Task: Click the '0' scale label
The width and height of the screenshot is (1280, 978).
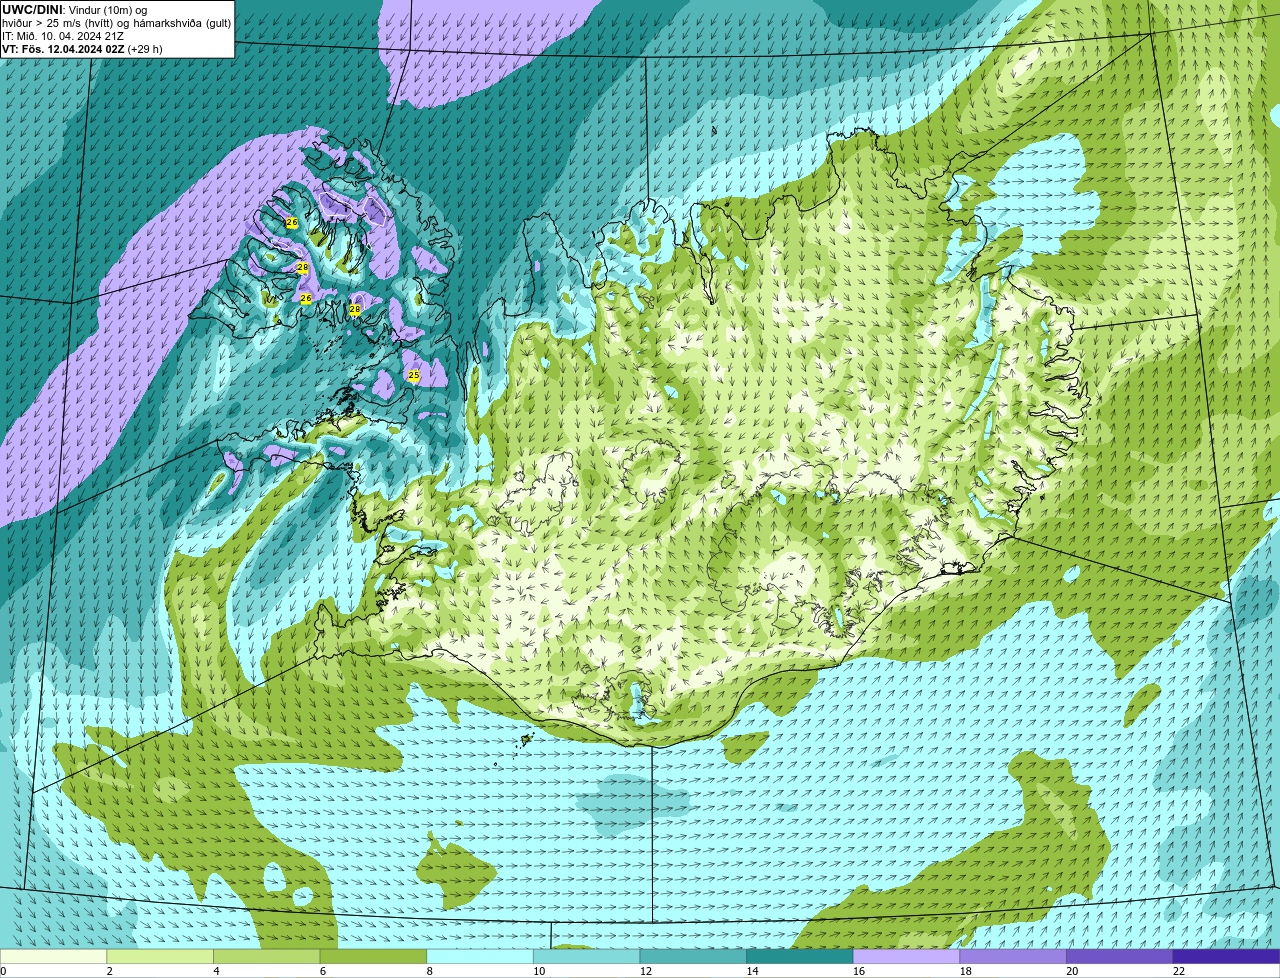Action: pos(3,971)
